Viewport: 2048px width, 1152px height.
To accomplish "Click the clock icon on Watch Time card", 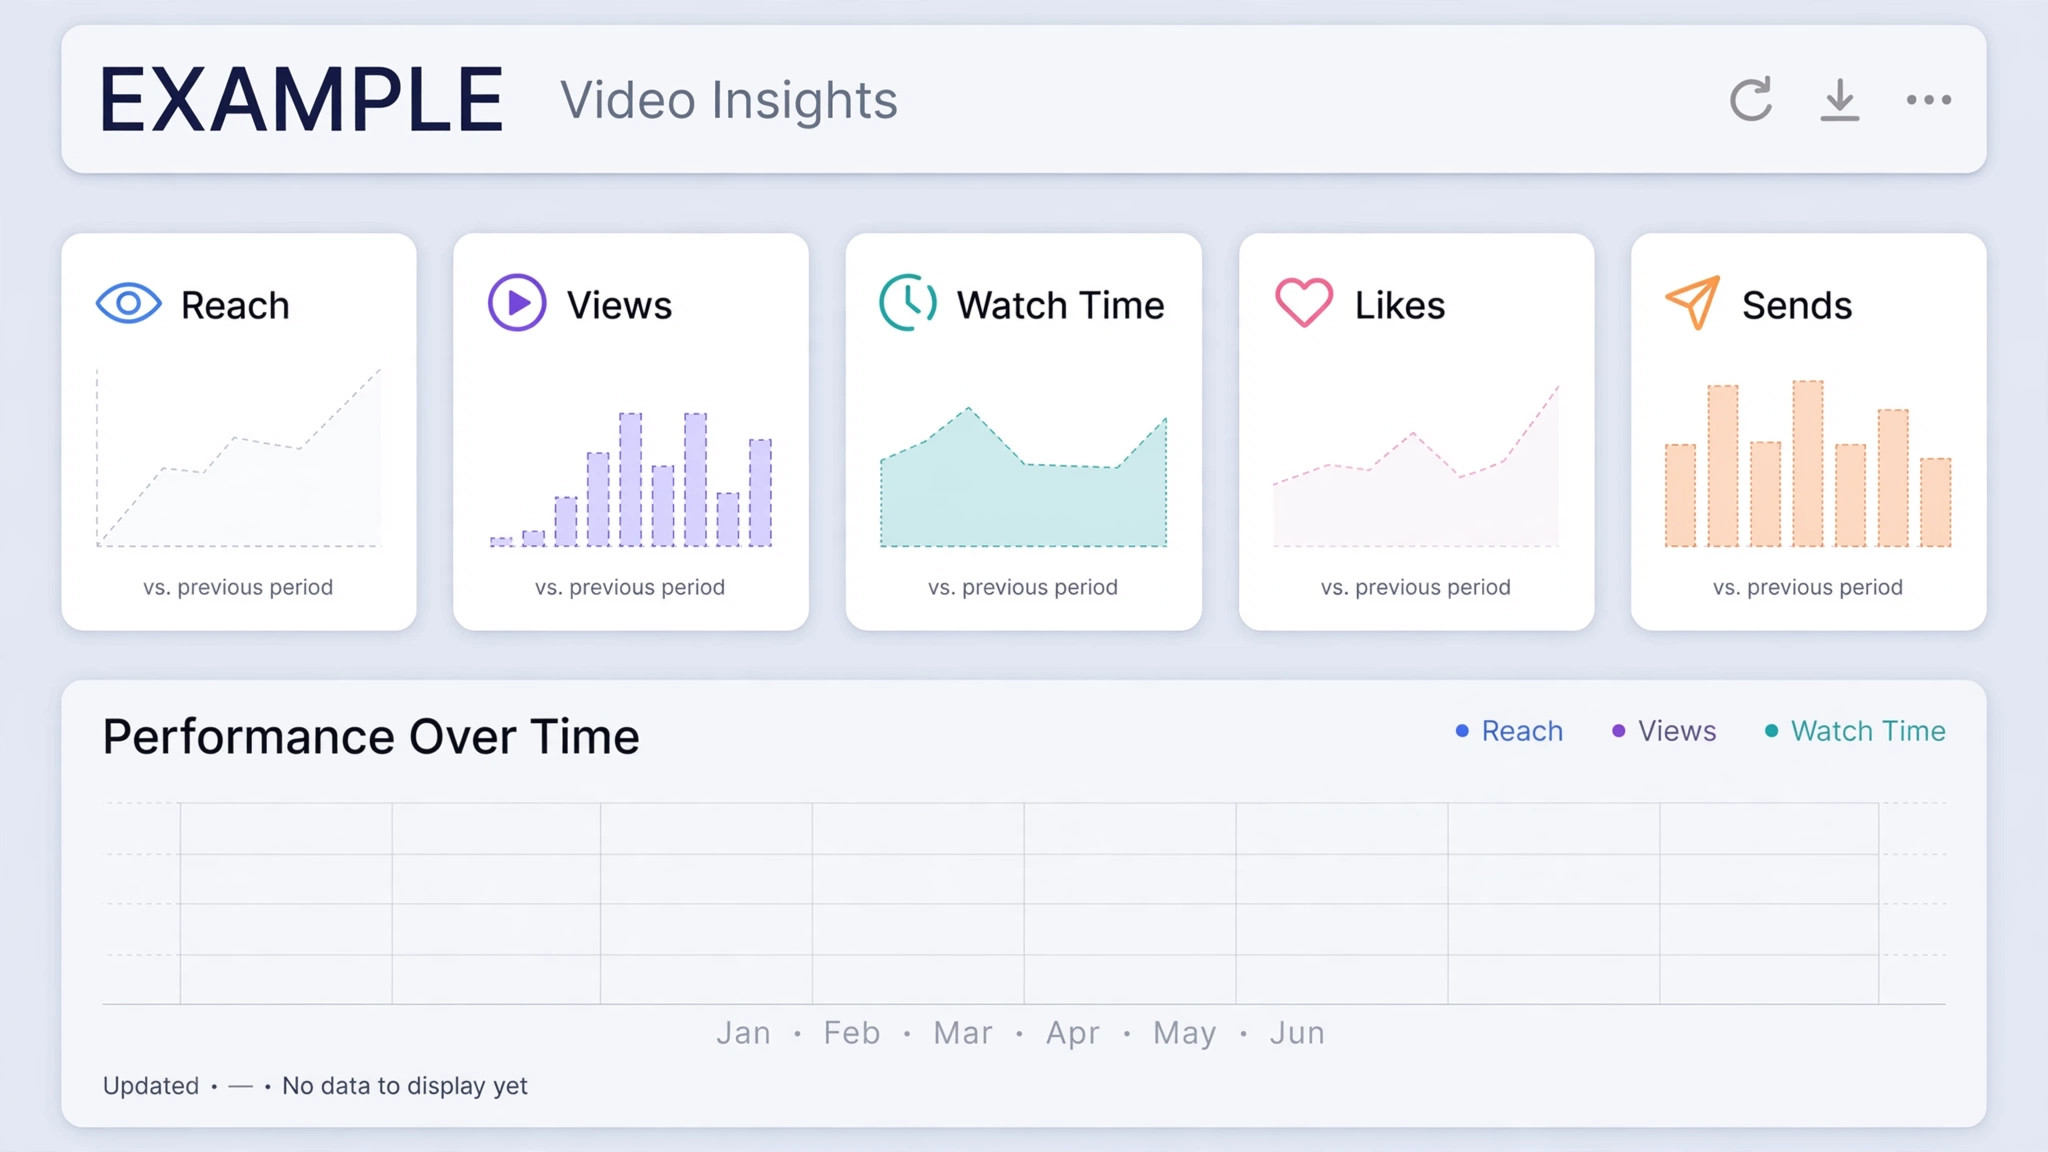I will 908,302.
